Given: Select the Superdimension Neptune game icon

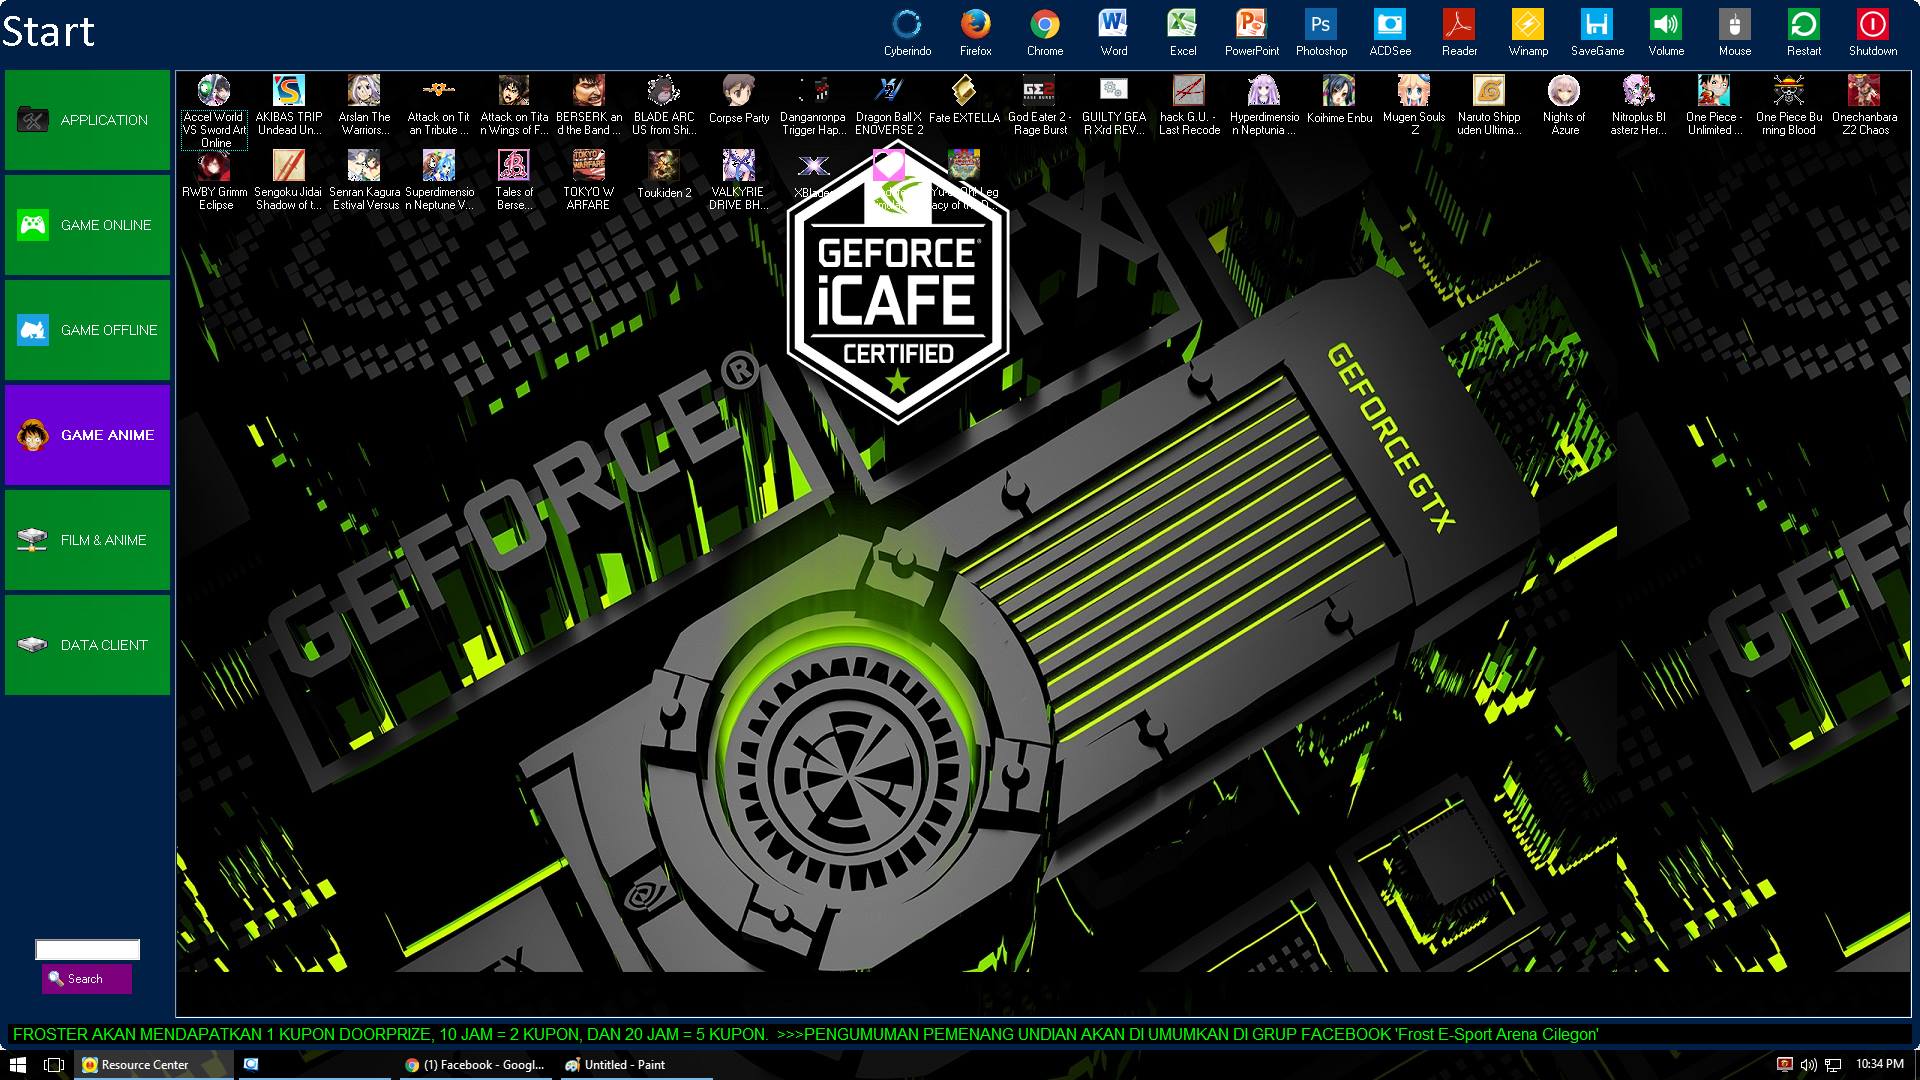Looking at the screenshot, I should point(439,181).
